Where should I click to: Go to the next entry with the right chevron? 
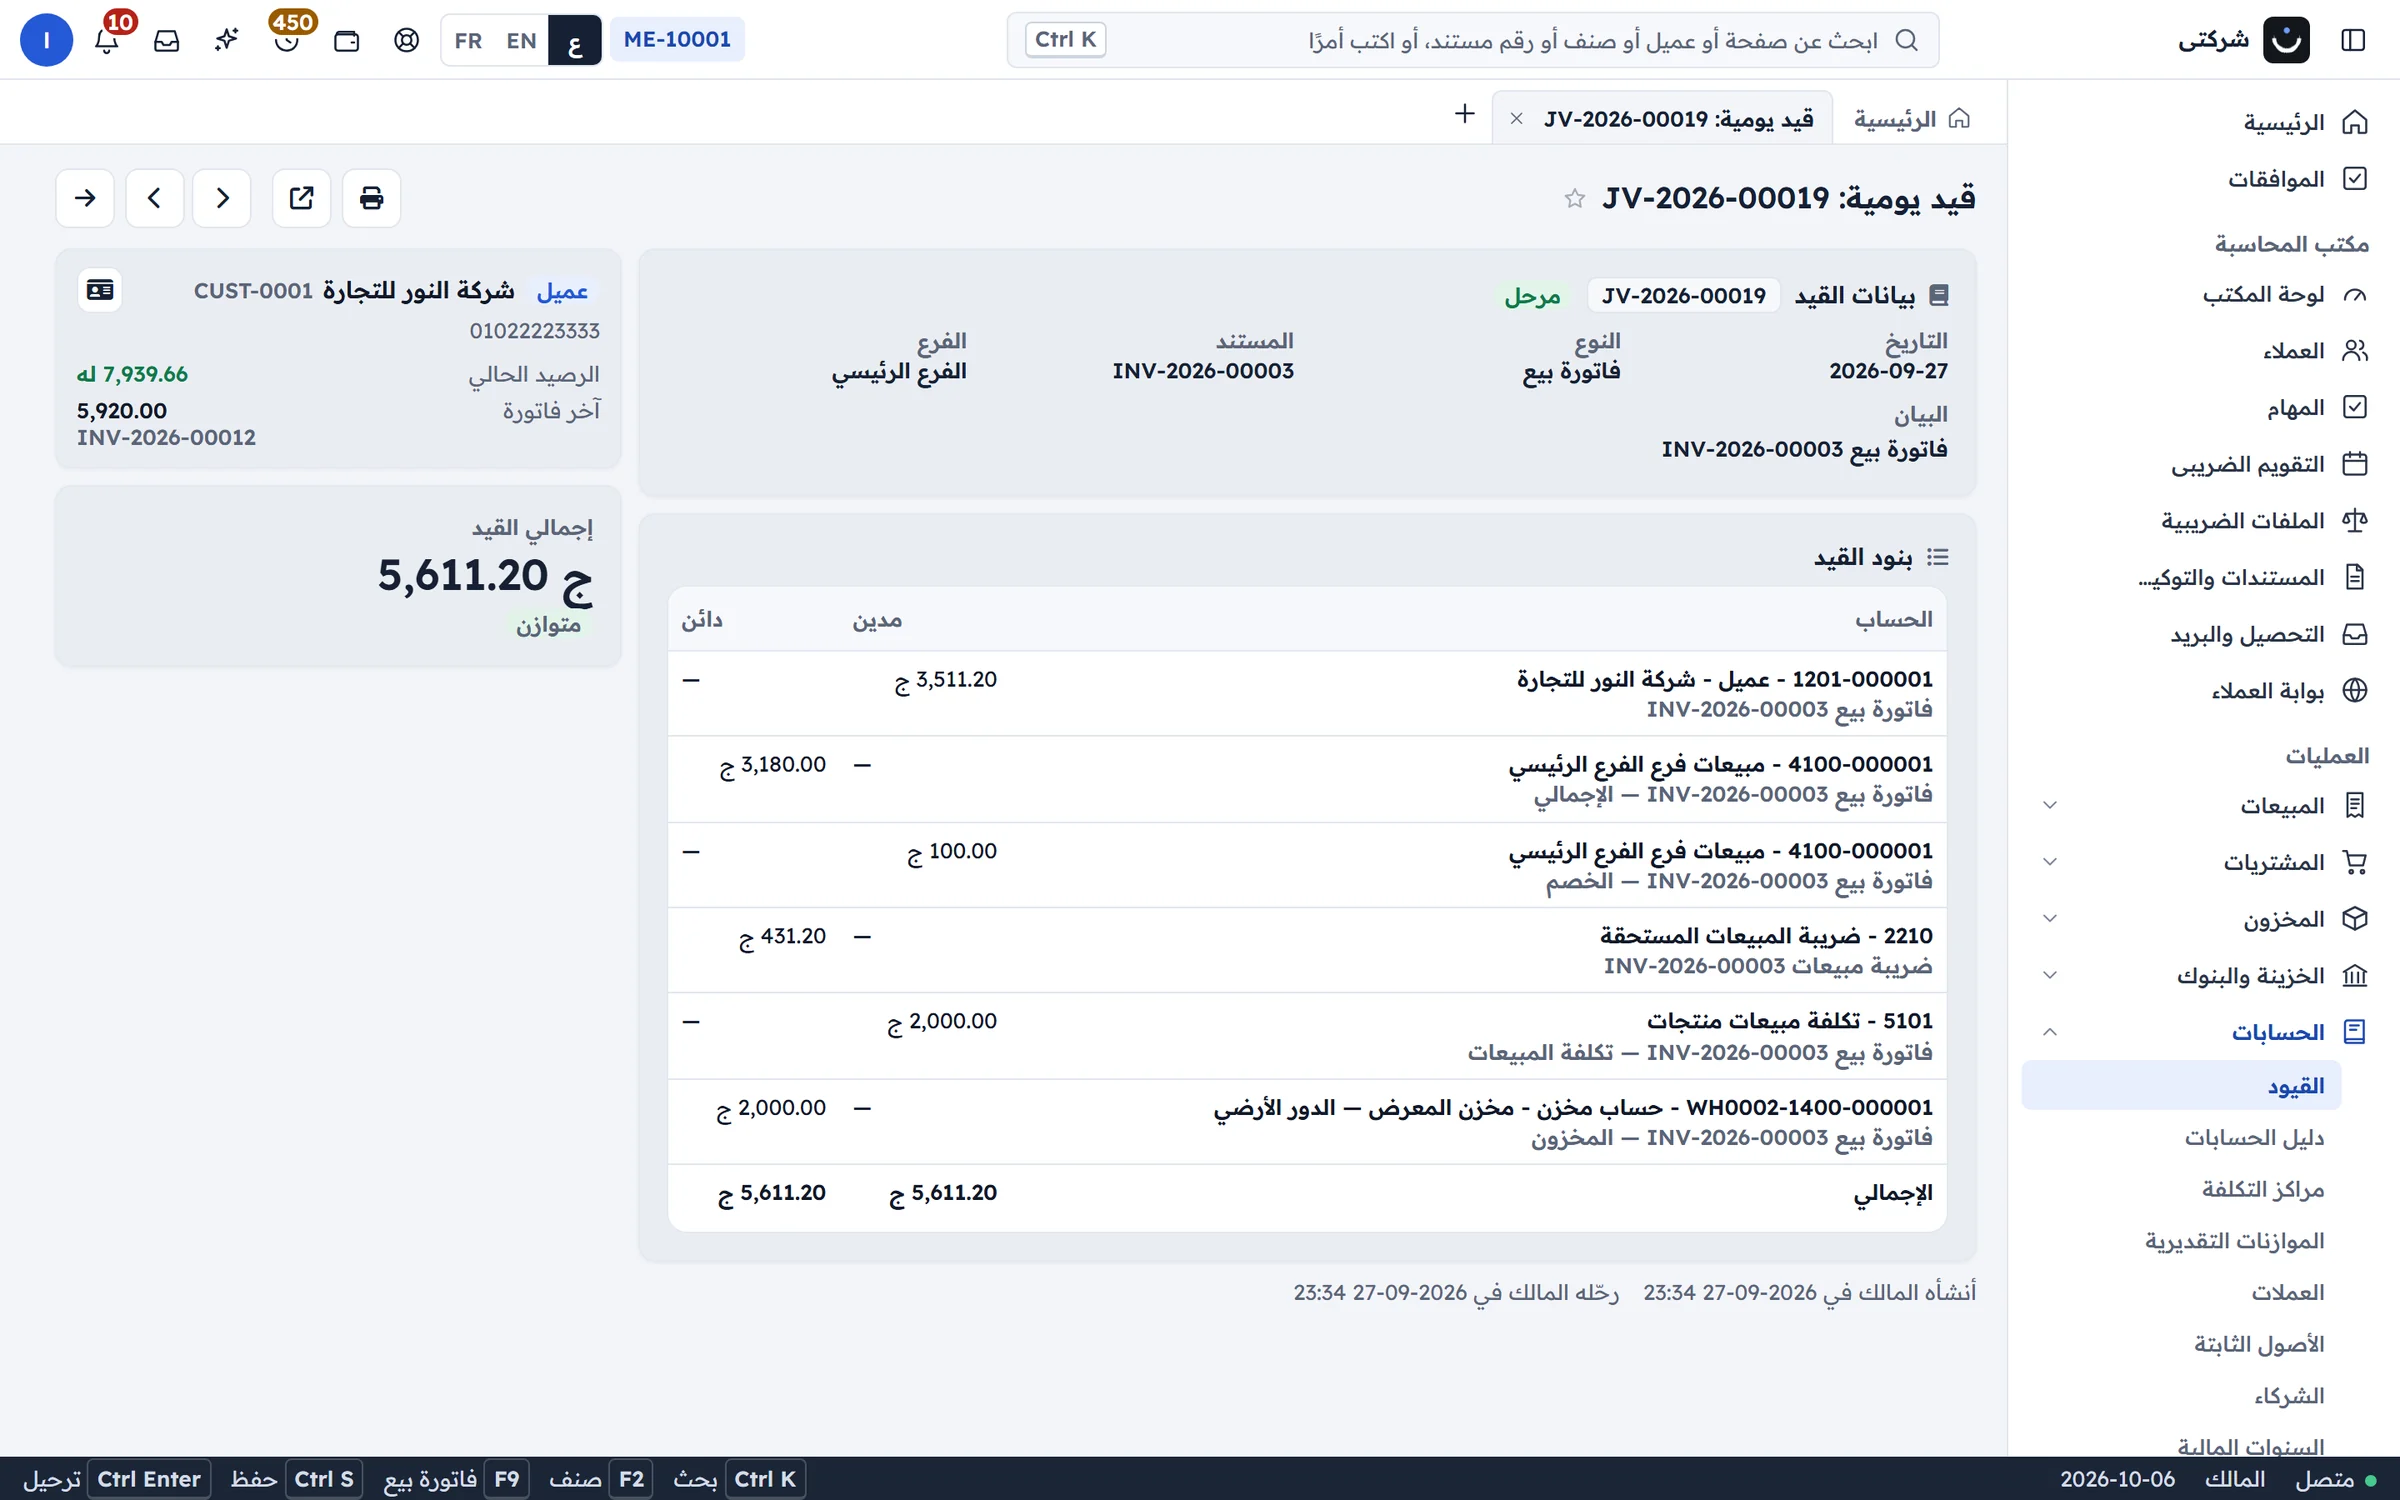tap(222, 198)
